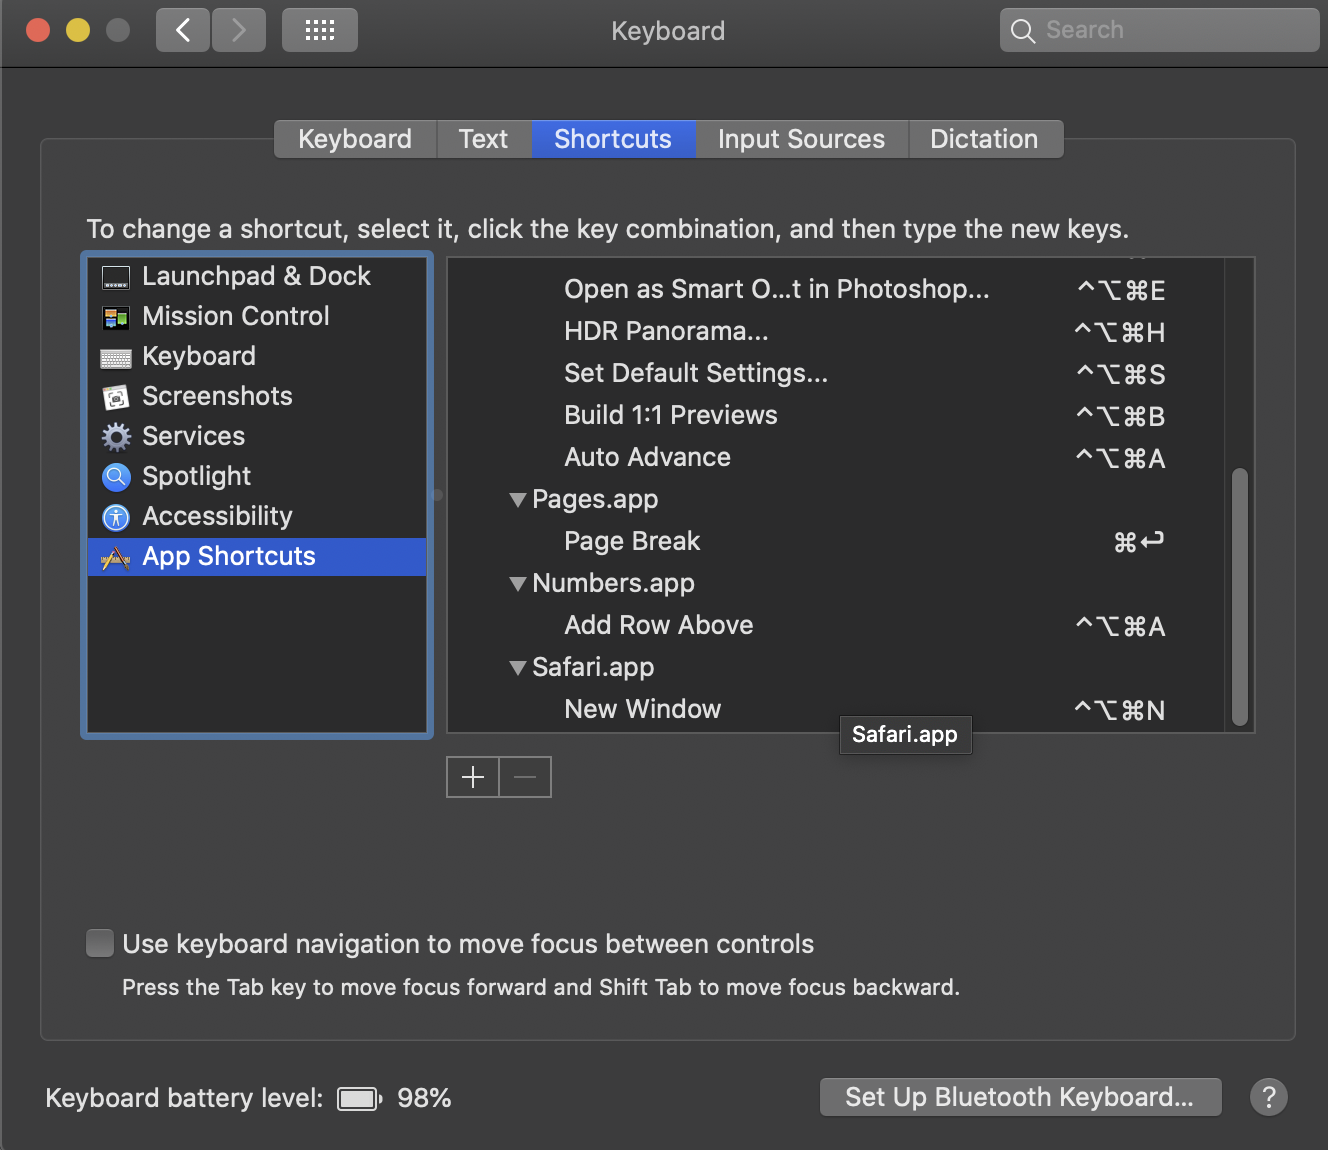Open the Dictation tab
1328x1150 pixels.
point(984,139)
